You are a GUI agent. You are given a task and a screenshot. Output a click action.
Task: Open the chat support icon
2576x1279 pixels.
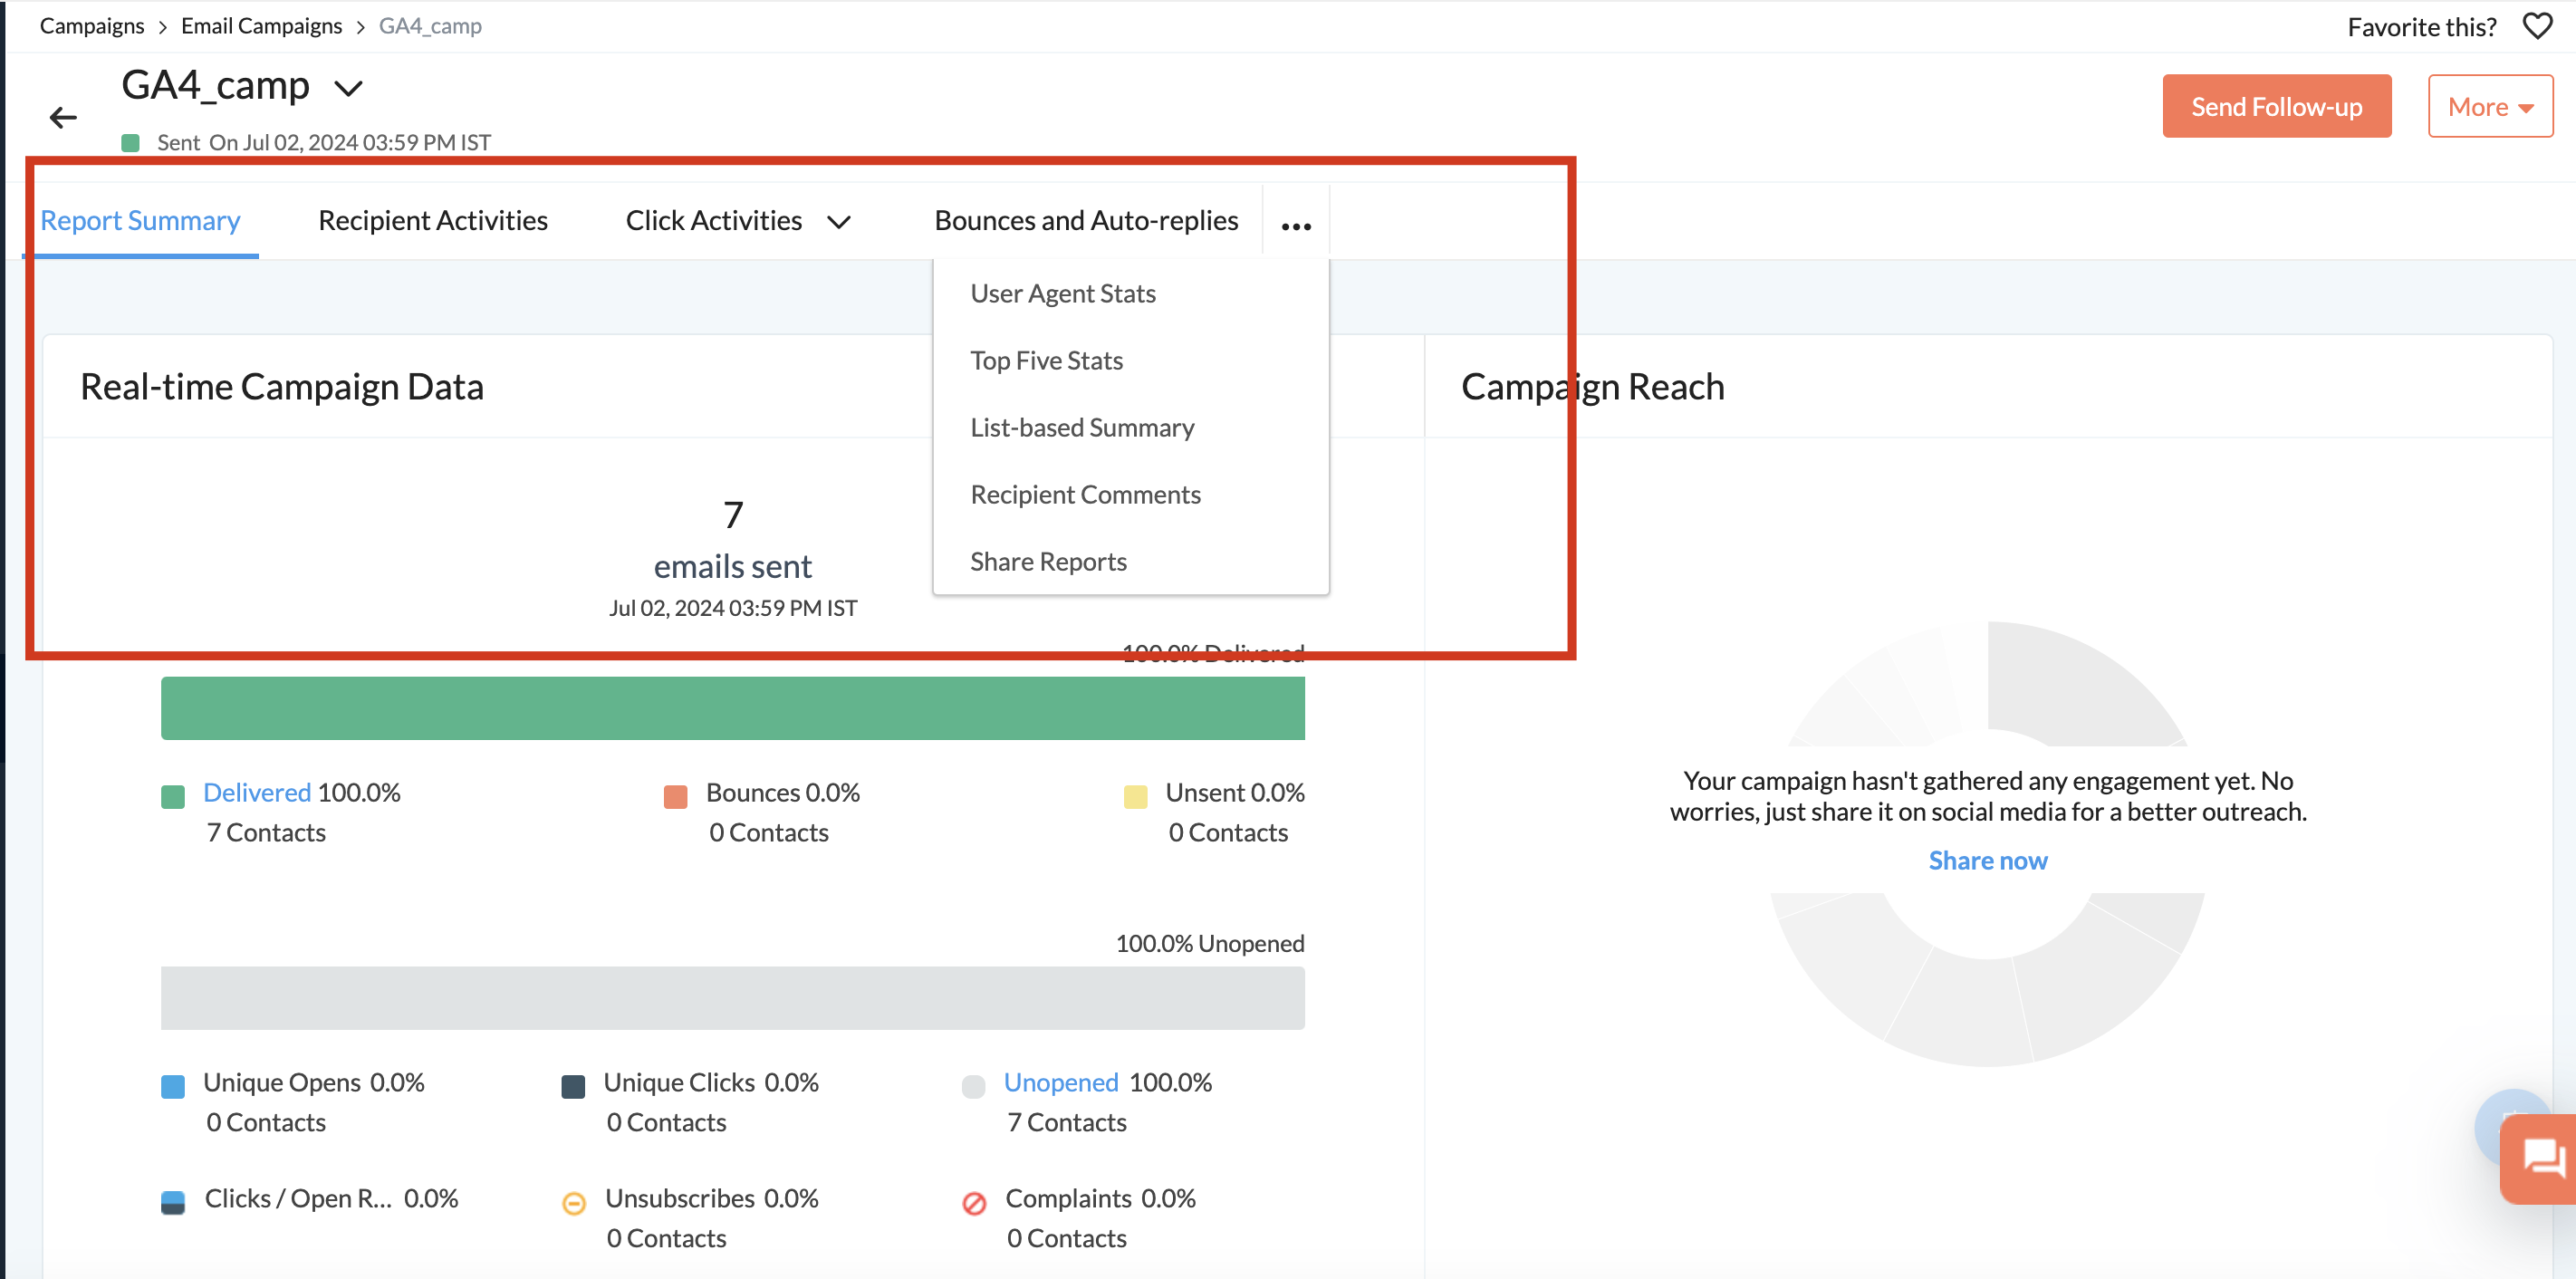(2541, 1159)
